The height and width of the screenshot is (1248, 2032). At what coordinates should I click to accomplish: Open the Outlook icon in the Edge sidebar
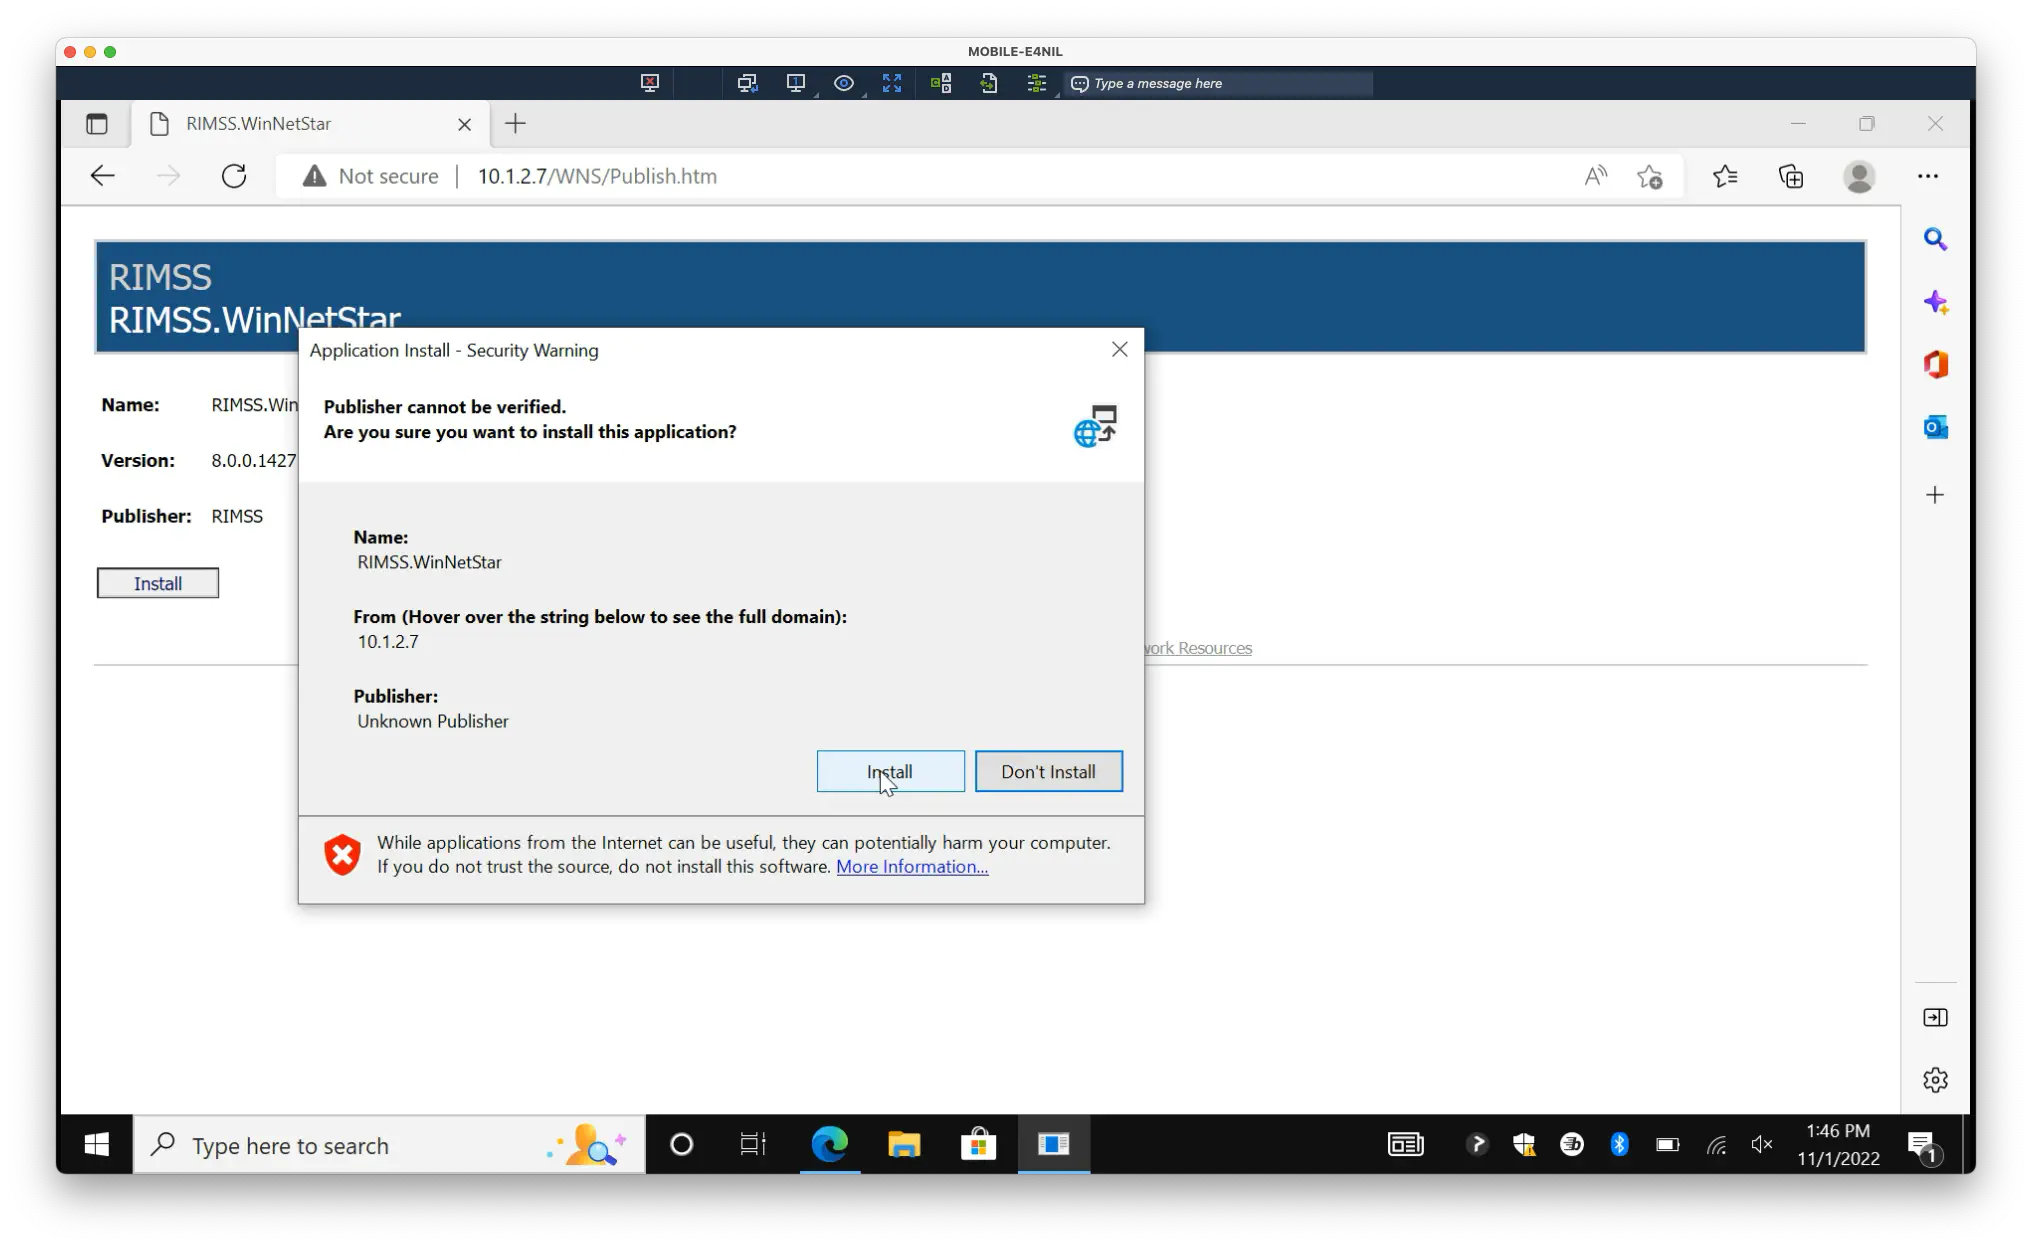pos(1935,427)
